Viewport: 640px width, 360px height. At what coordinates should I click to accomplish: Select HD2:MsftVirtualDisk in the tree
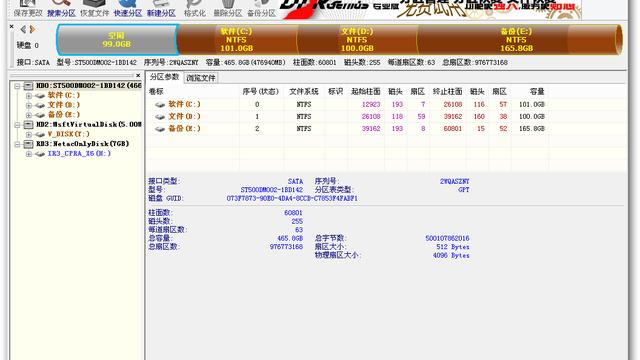click(89, 124)
